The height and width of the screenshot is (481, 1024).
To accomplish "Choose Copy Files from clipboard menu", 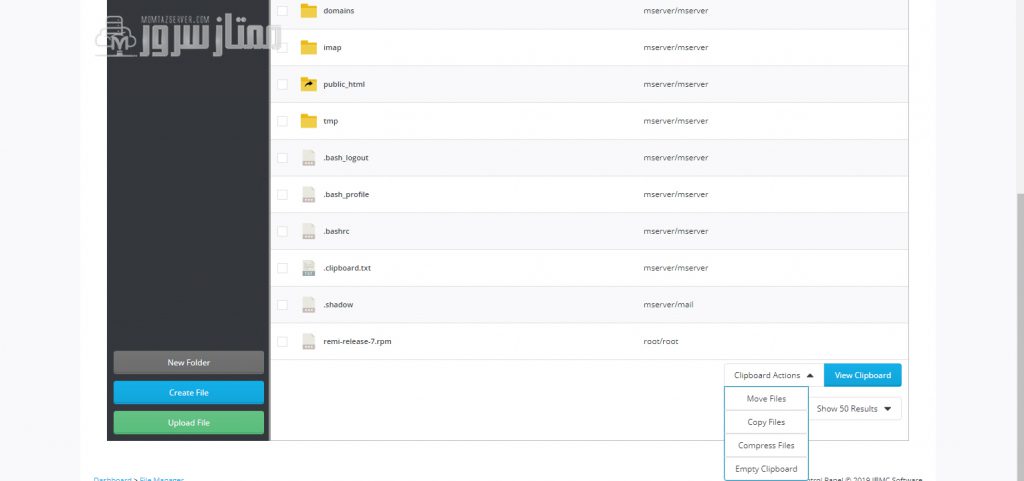I will coord(766,422).
